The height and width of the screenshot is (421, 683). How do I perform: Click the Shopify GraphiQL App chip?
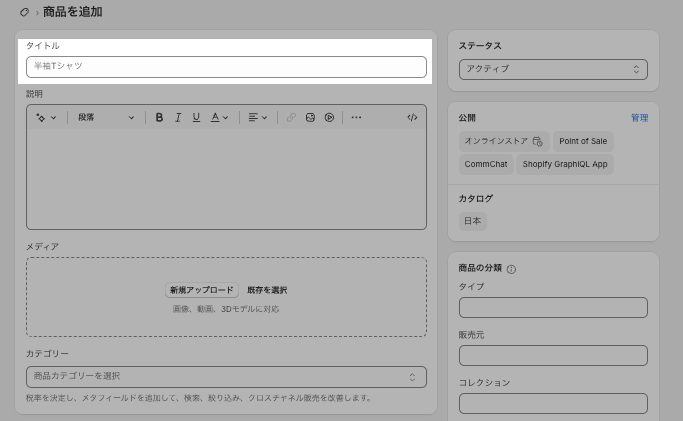click(565, 164)
